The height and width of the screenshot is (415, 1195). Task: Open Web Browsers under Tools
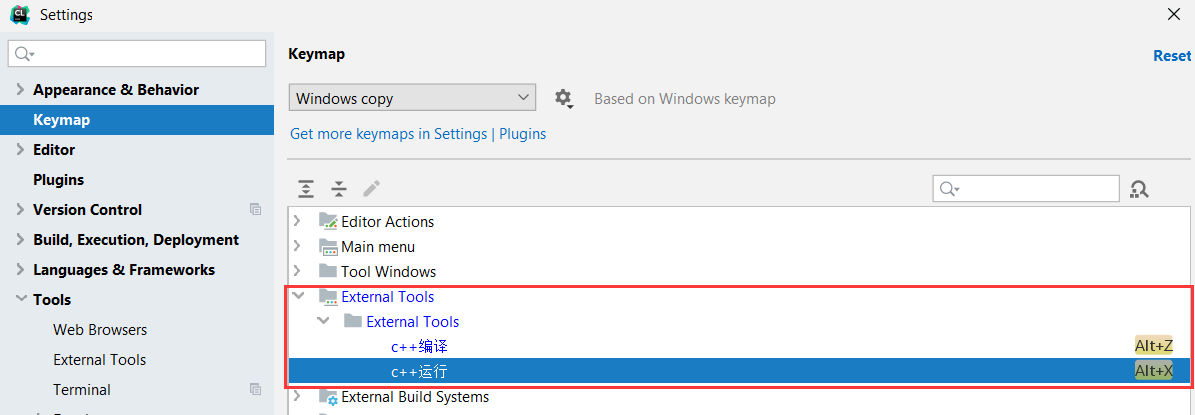point(100,329)
